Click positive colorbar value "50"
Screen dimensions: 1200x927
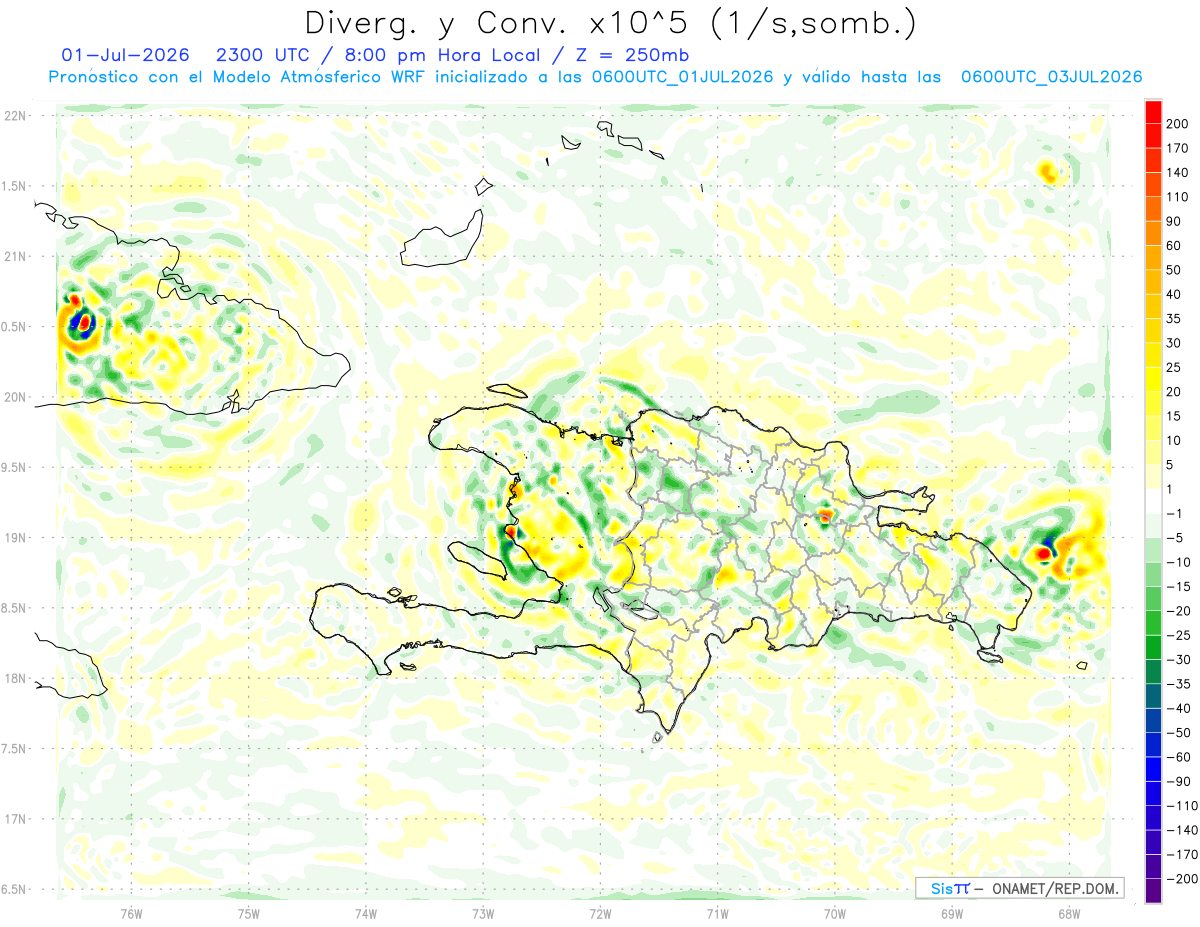tap(1174, 270)
